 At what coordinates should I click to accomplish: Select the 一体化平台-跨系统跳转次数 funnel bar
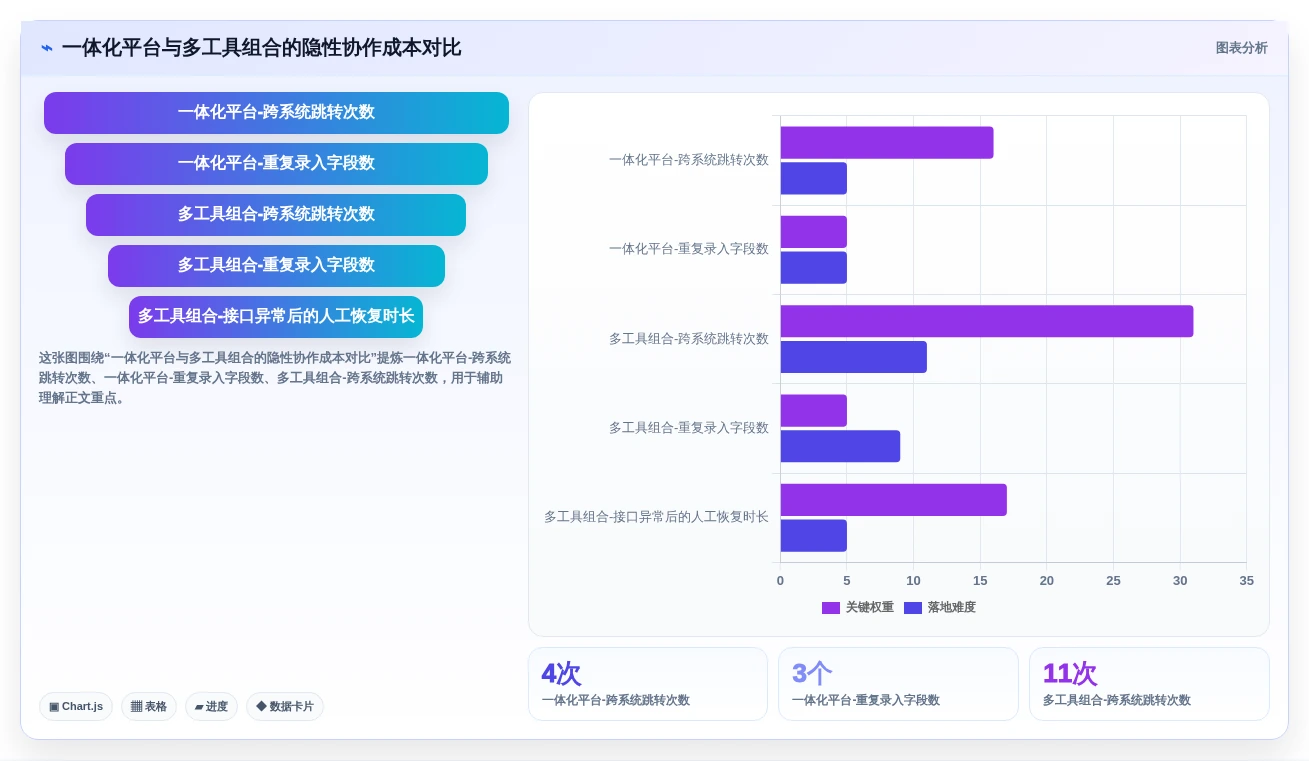coord(276,113)
